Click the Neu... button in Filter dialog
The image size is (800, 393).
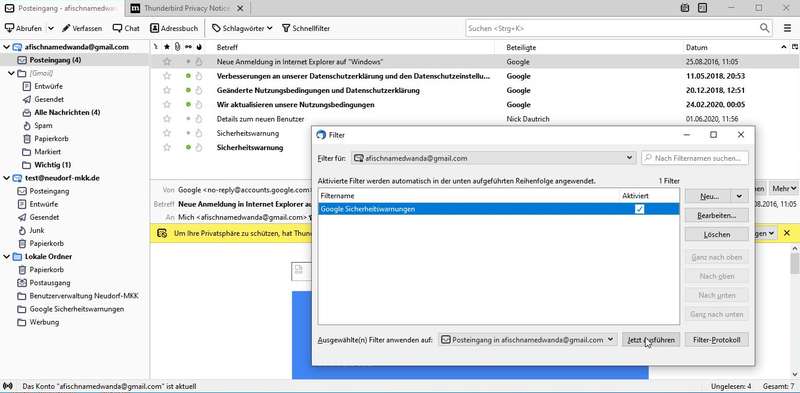(708, 196)
